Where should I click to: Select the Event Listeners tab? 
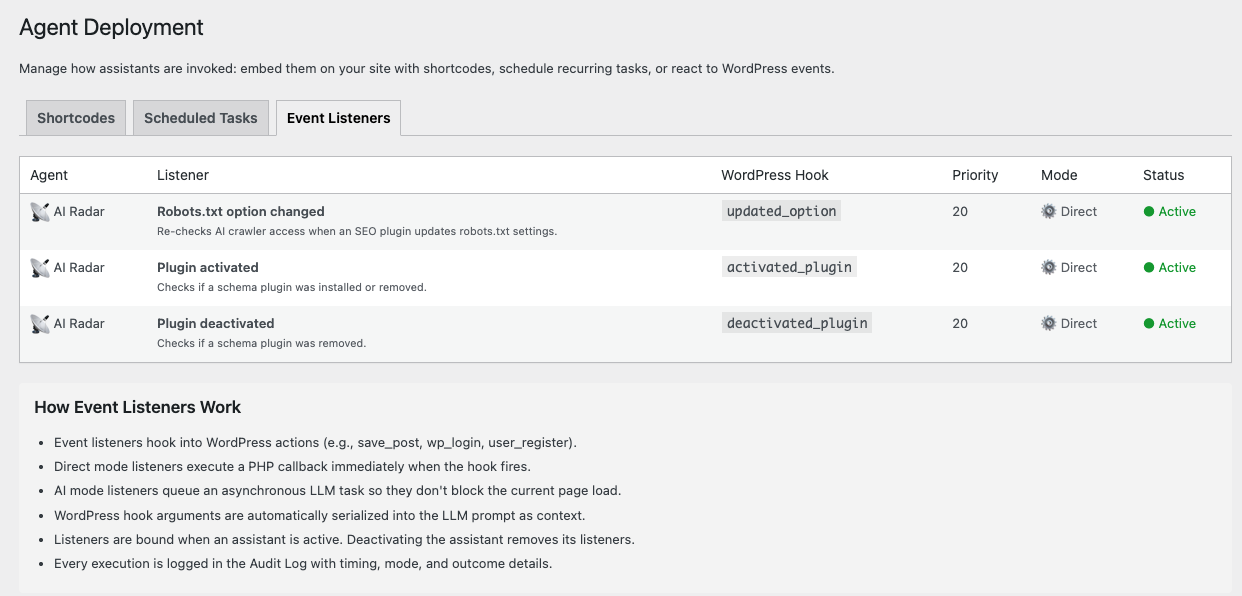(x=338, y=118)
